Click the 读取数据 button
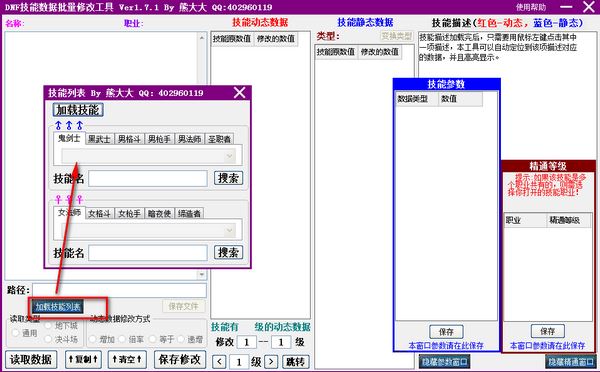 coord(31,359)
